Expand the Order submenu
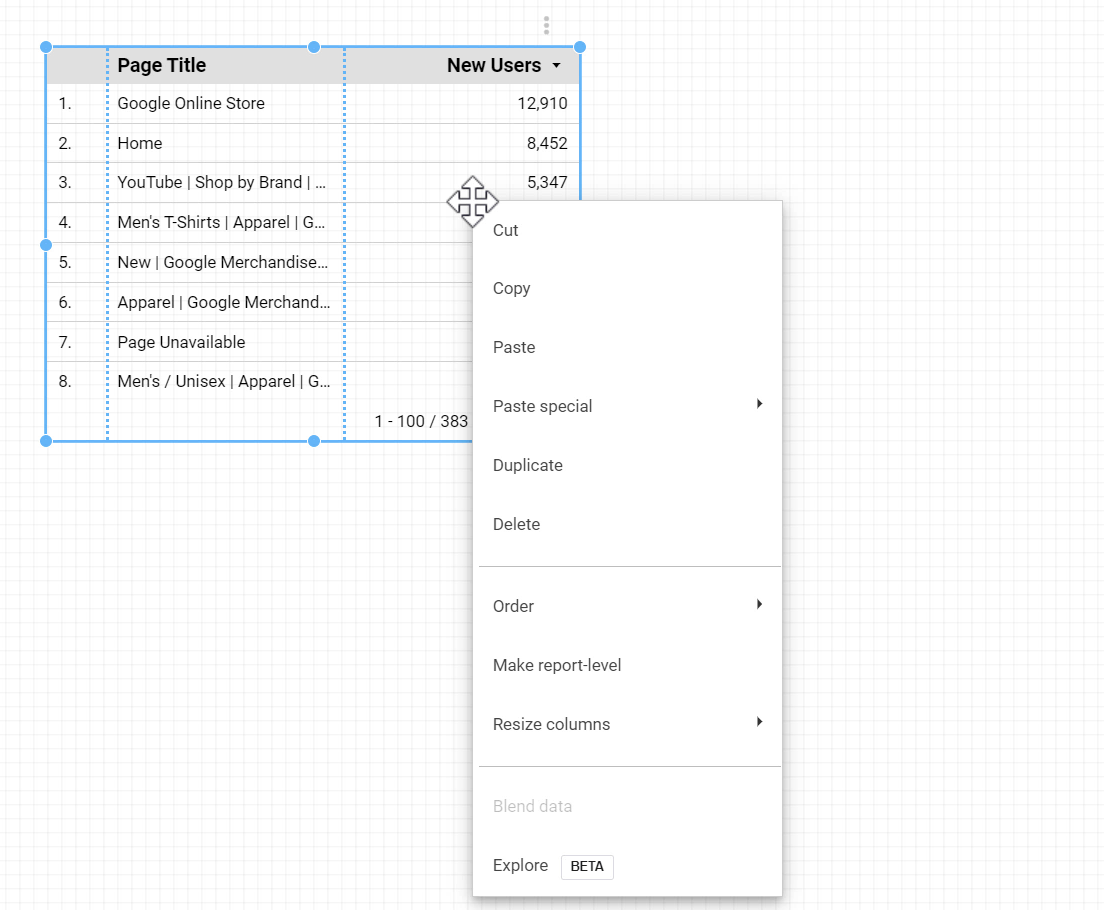This screenshot has width=1104, height=910. [x=627, y=606]
